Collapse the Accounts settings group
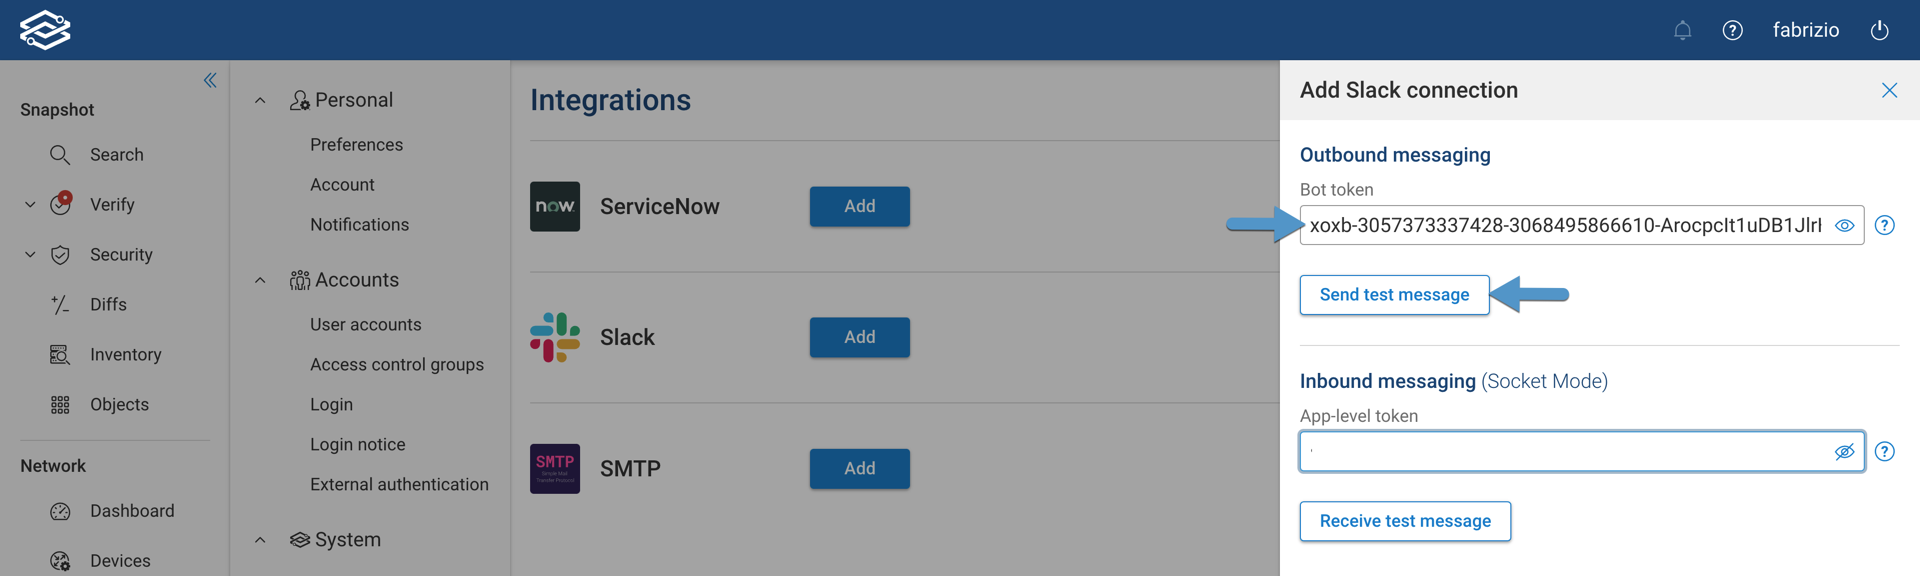Viewport: 1920px width, 576px height. click(260, 281)
